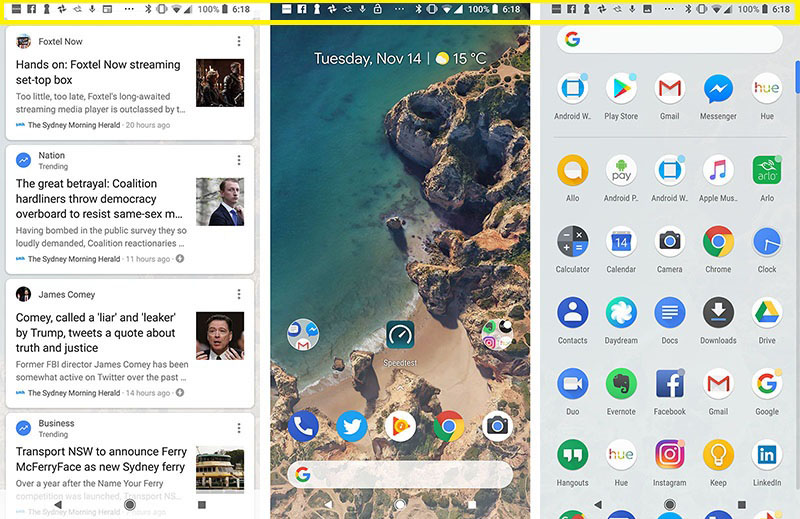This screenshot has height=519, width=800.
Task: Launch Camera from app drawer
Action: click(x=669, y=241)
